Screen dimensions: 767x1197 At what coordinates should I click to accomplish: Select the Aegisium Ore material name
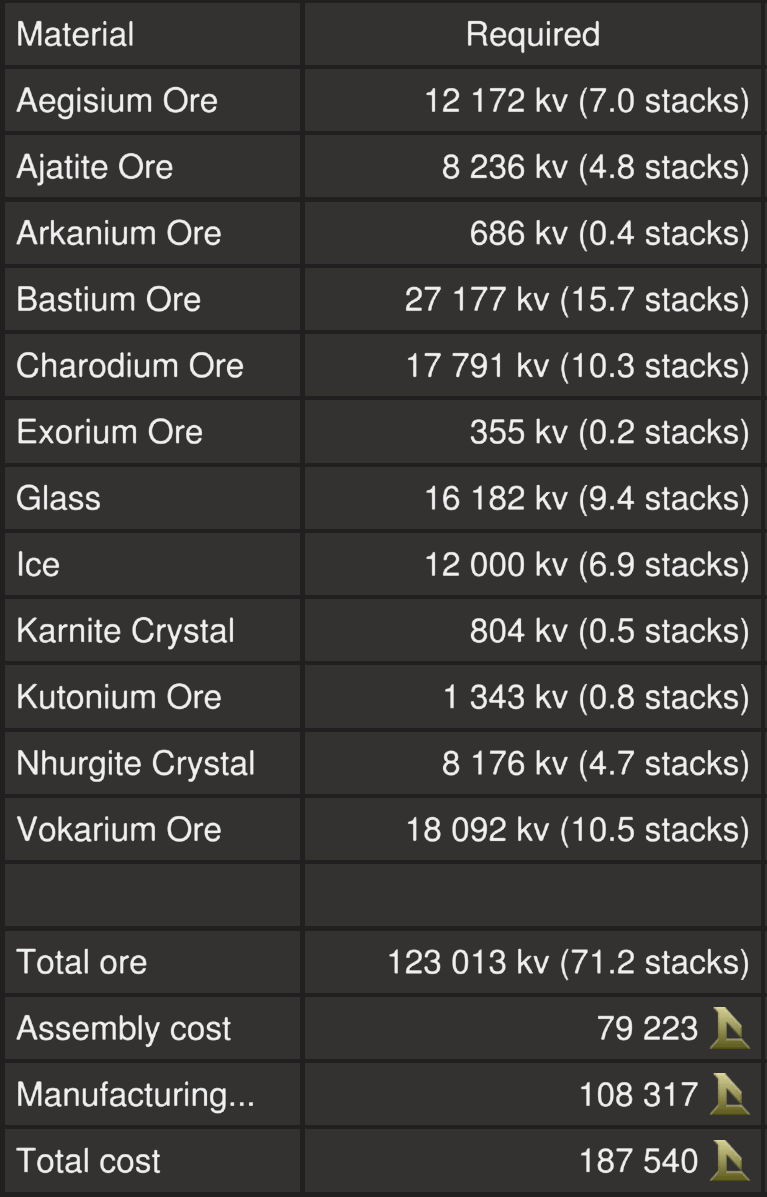point(117,101)
